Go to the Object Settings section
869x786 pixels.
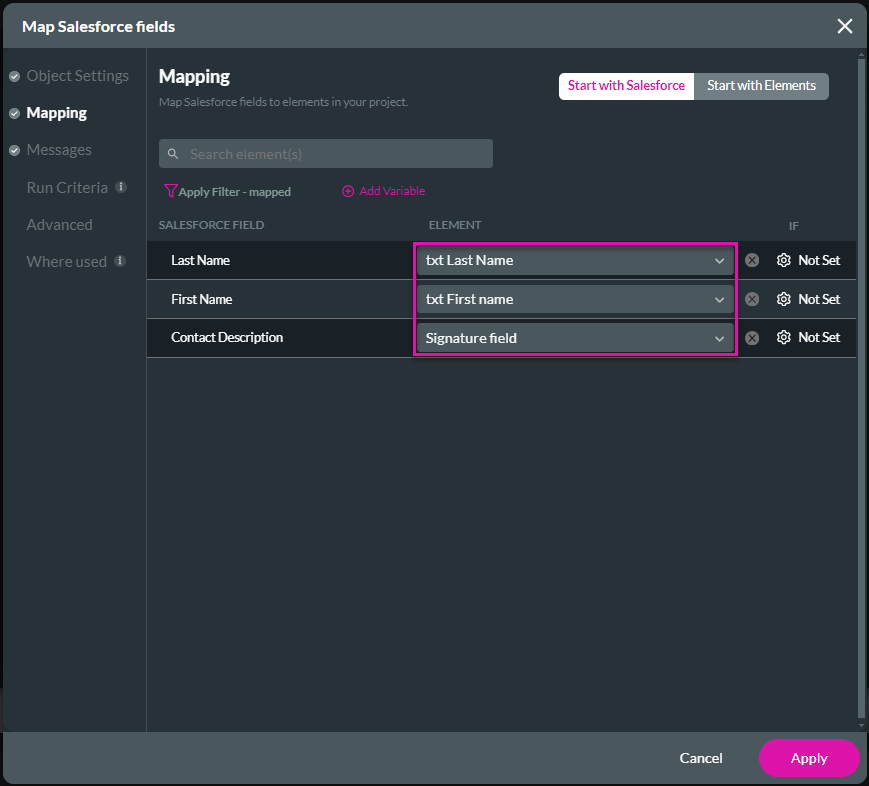click(77, 75)
